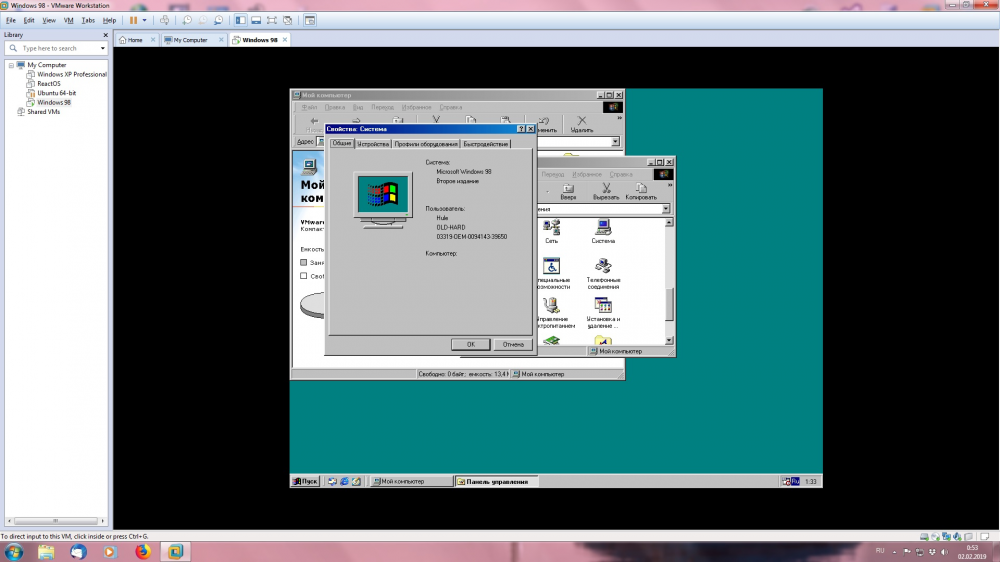
Task: Click Мой компьютер taskbar button in guest
Action: [x=411, y=482]
